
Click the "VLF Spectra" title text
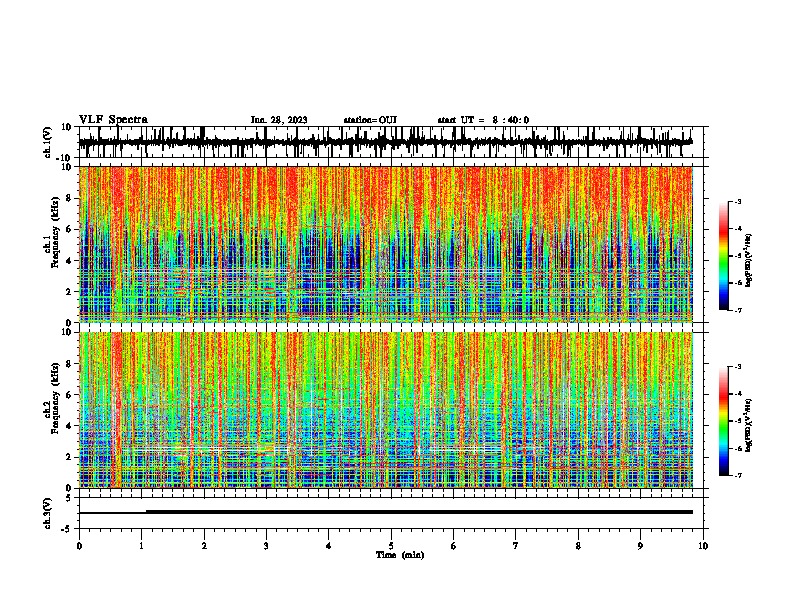113,120
